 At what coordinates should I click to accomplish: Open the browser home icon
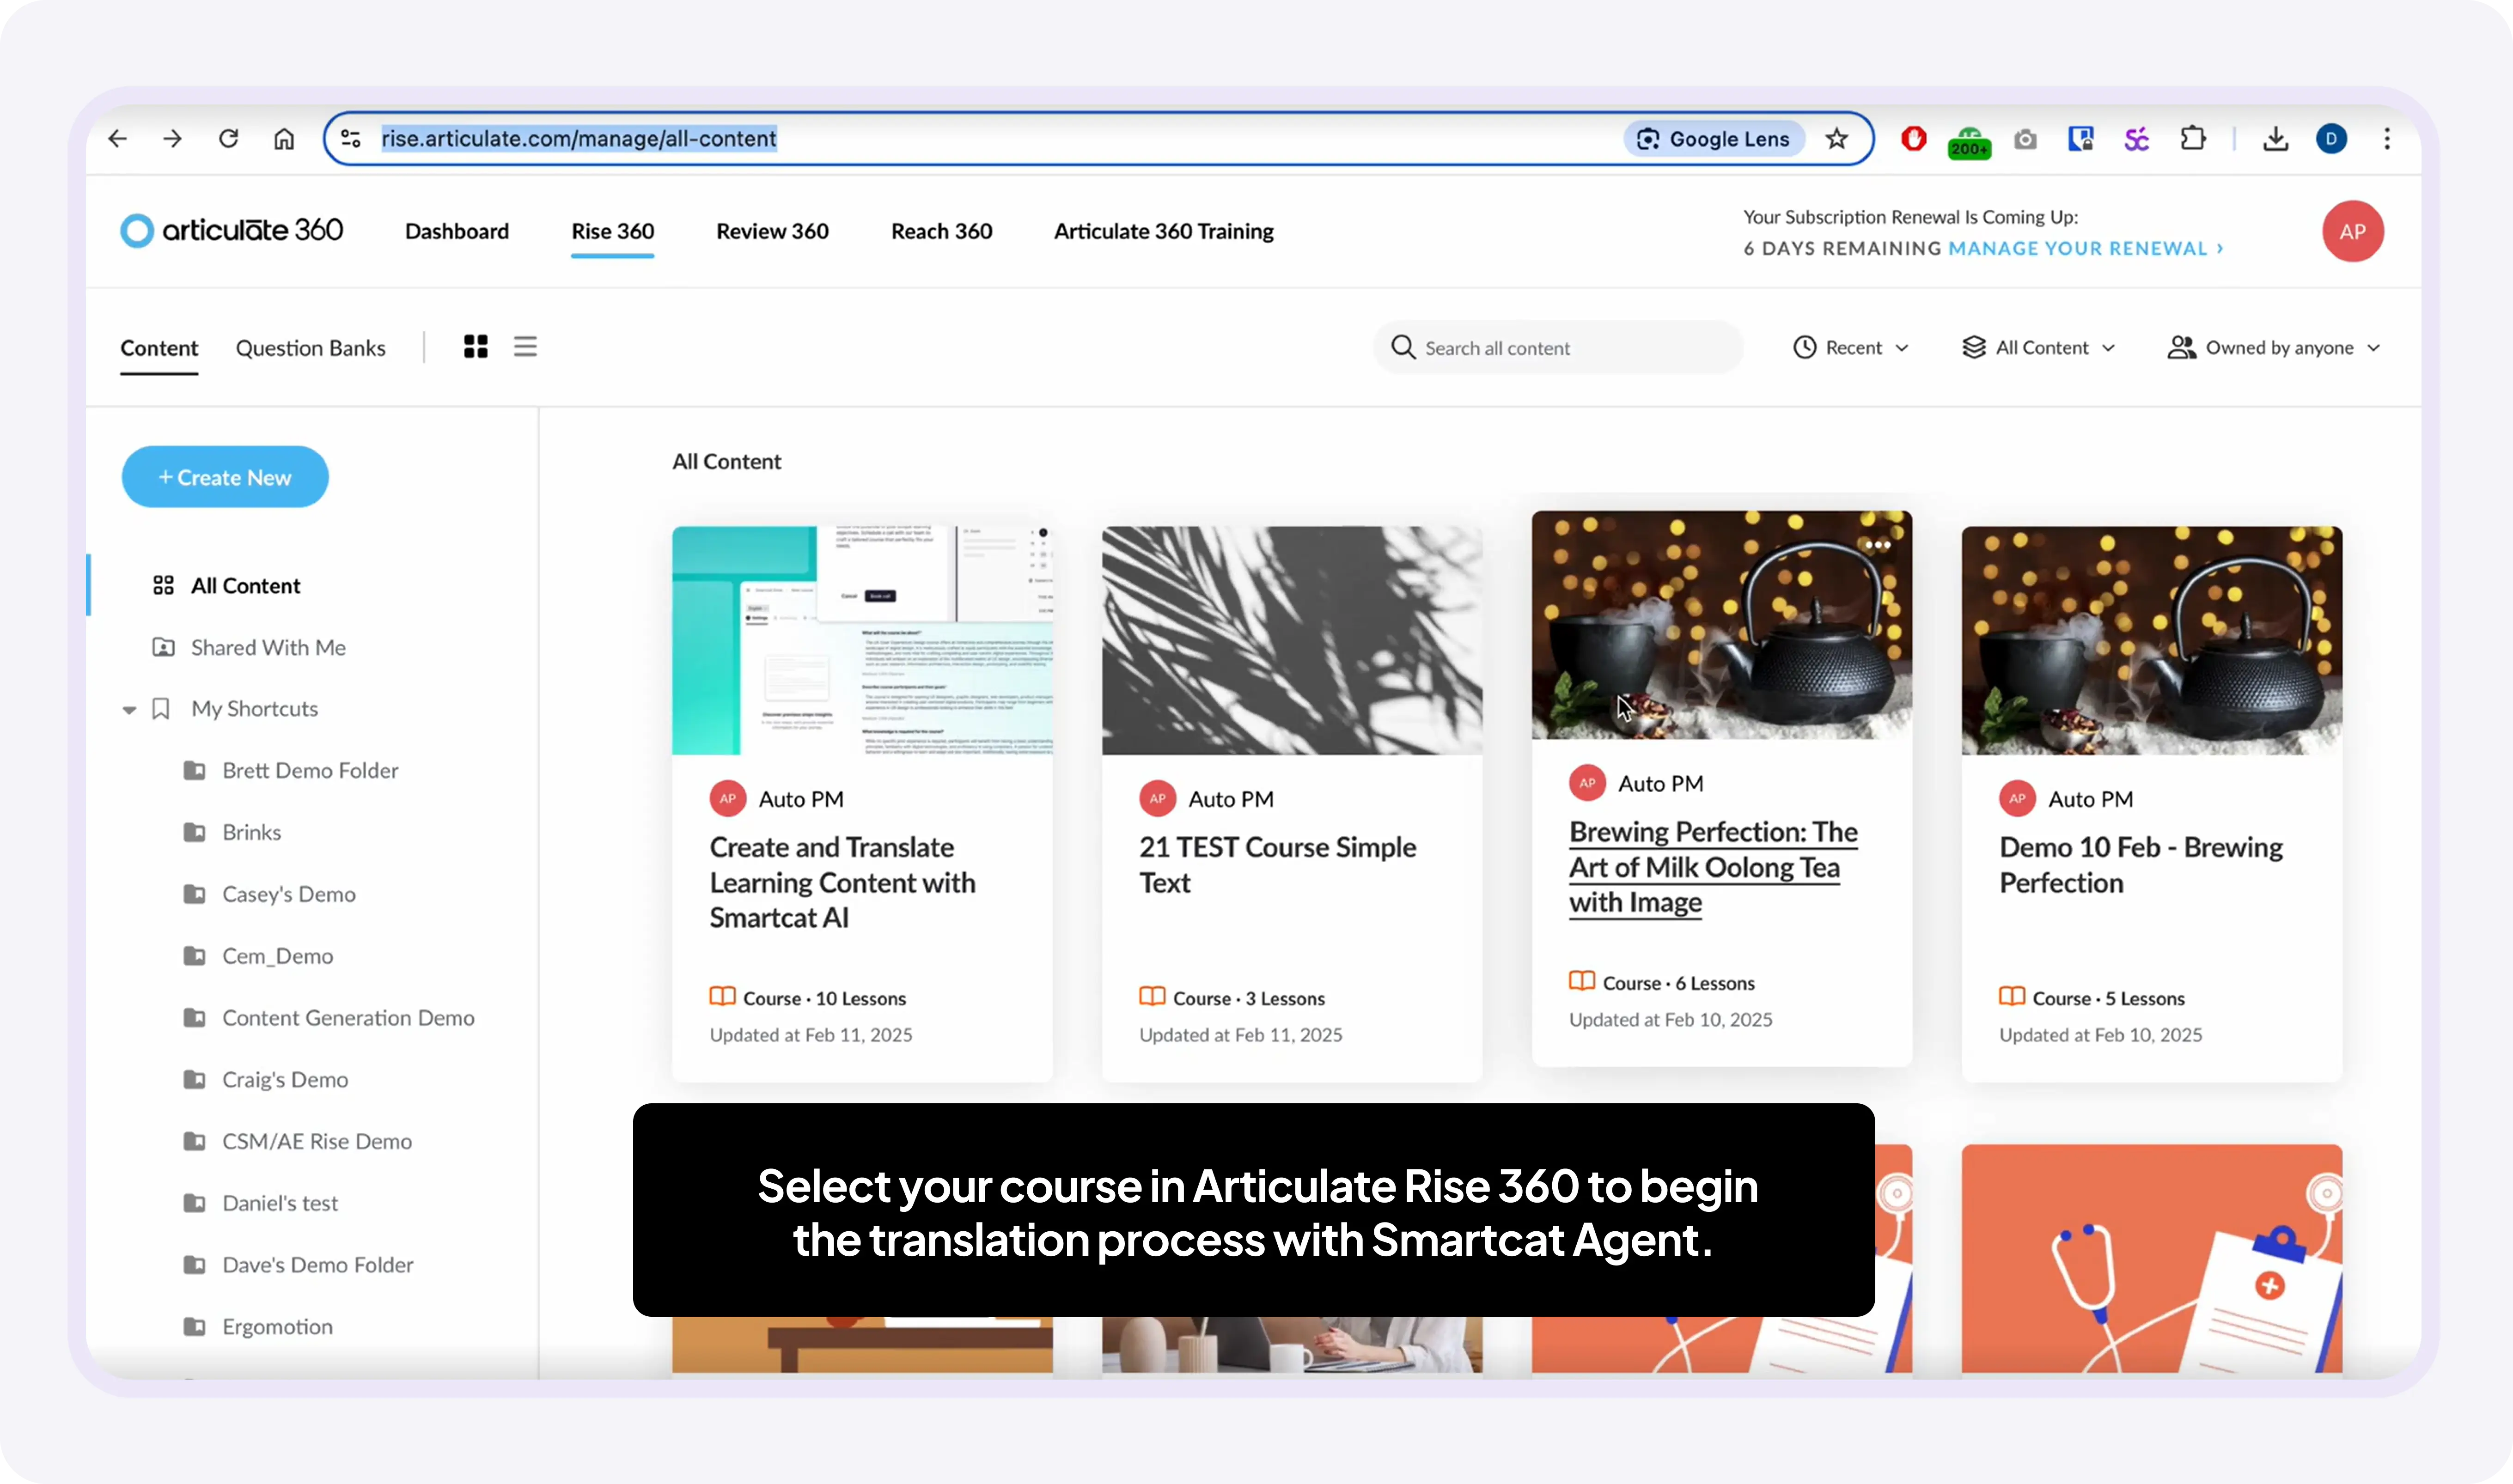(284, 138)
